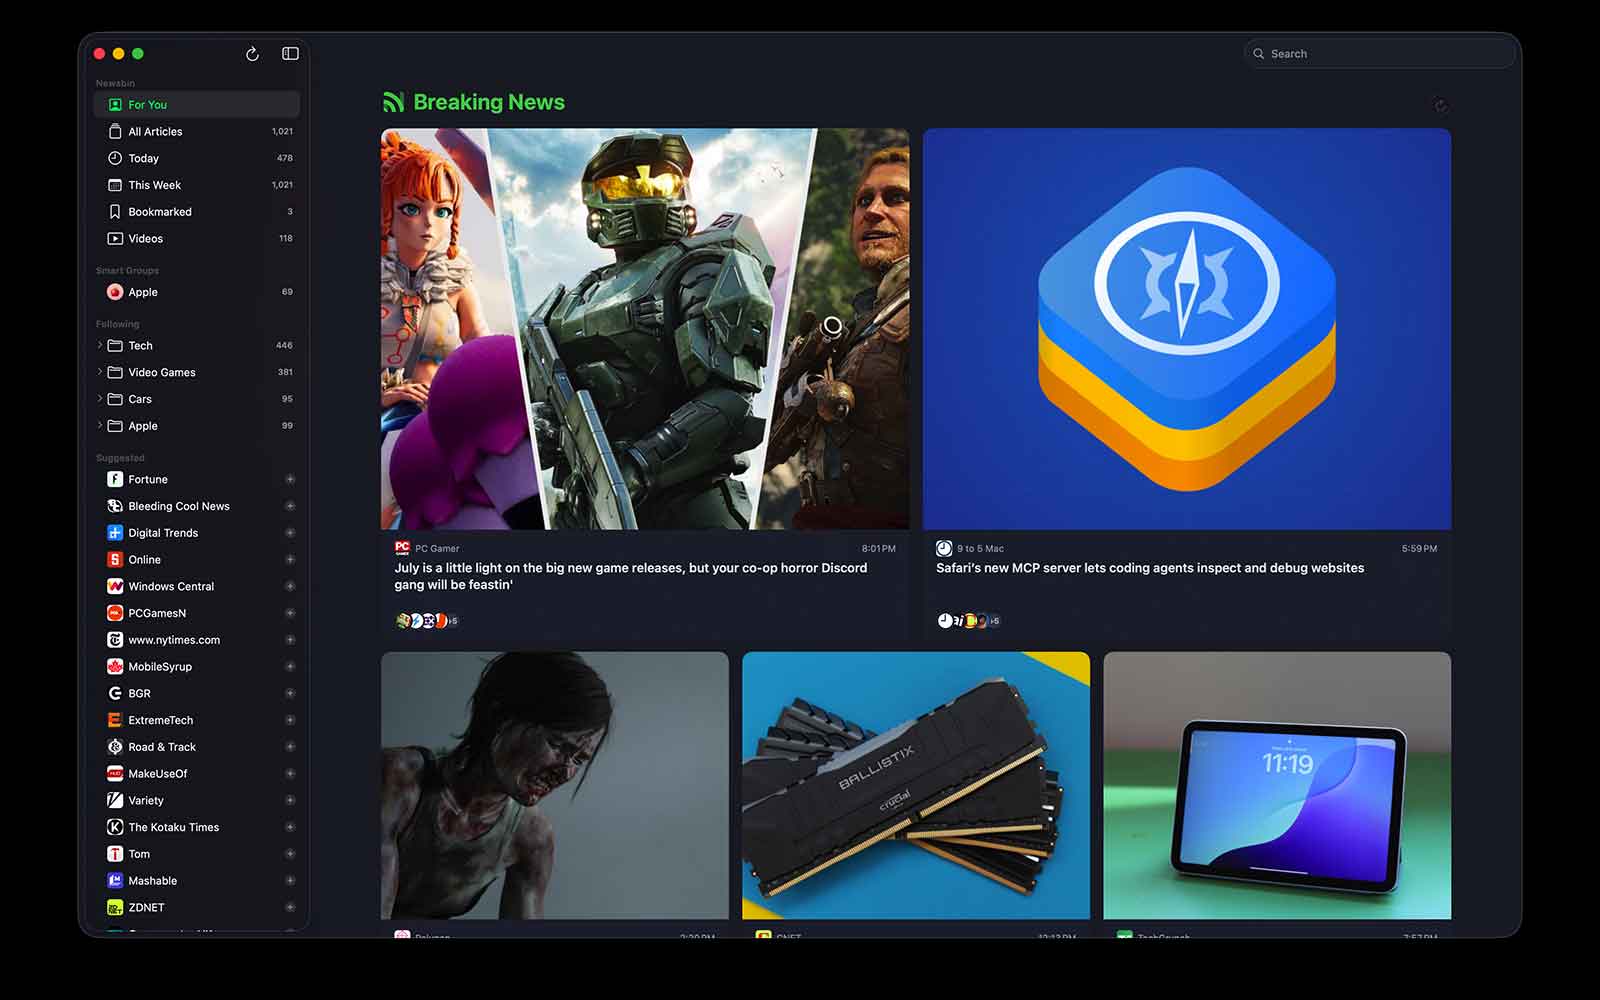This screenshot has height=1000, width=1600.
Task: Reload Breaking News with the refresh icon
Action: (1440, 105)
